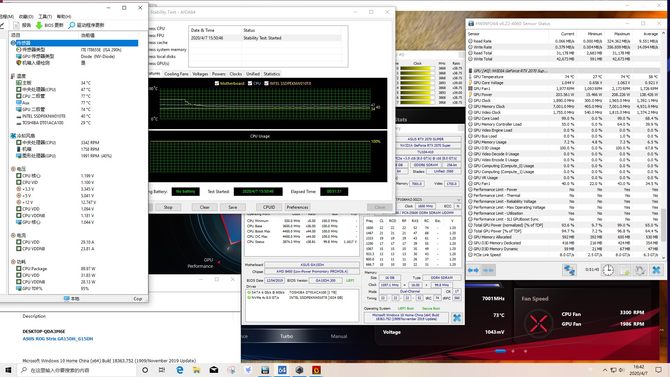Click the Windows Start button

8,370
